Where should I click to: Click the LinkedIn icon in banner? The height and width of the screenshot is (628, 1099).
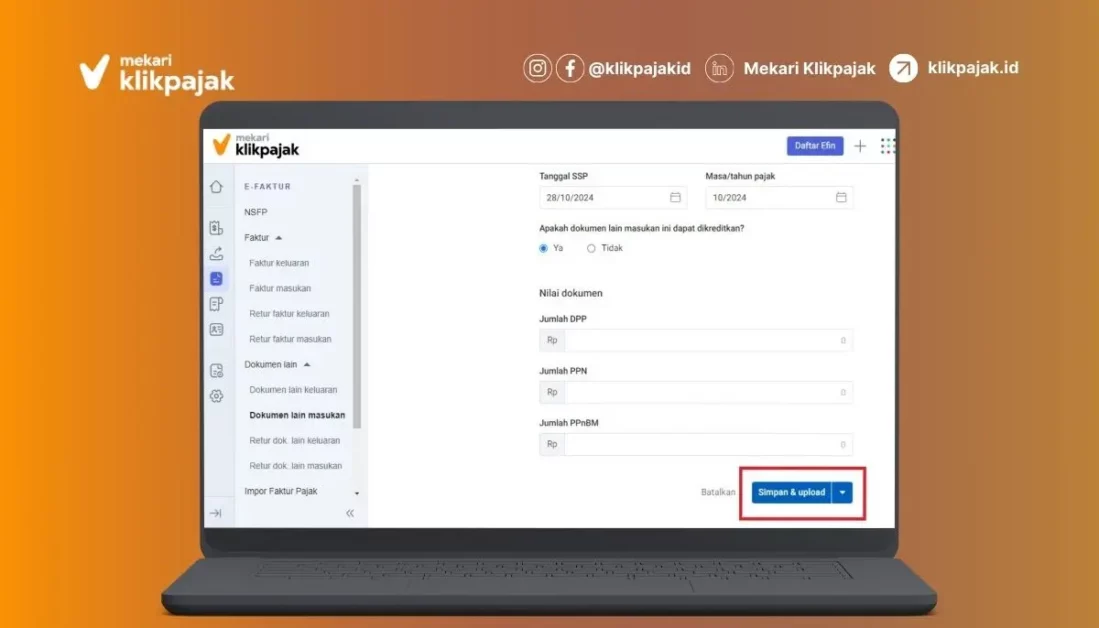click(719, 68)
